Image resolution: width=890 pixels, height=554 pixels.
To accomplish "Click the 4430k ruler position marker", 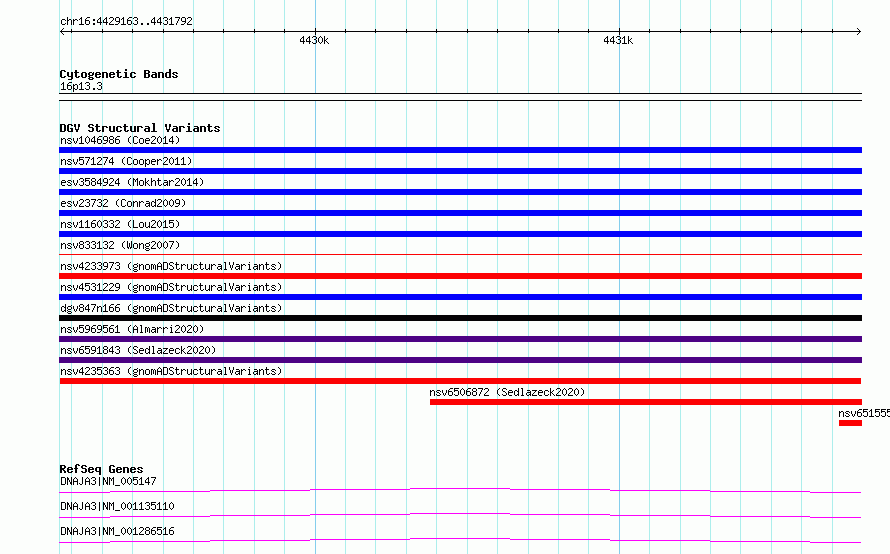I will [x=314, y=40].
